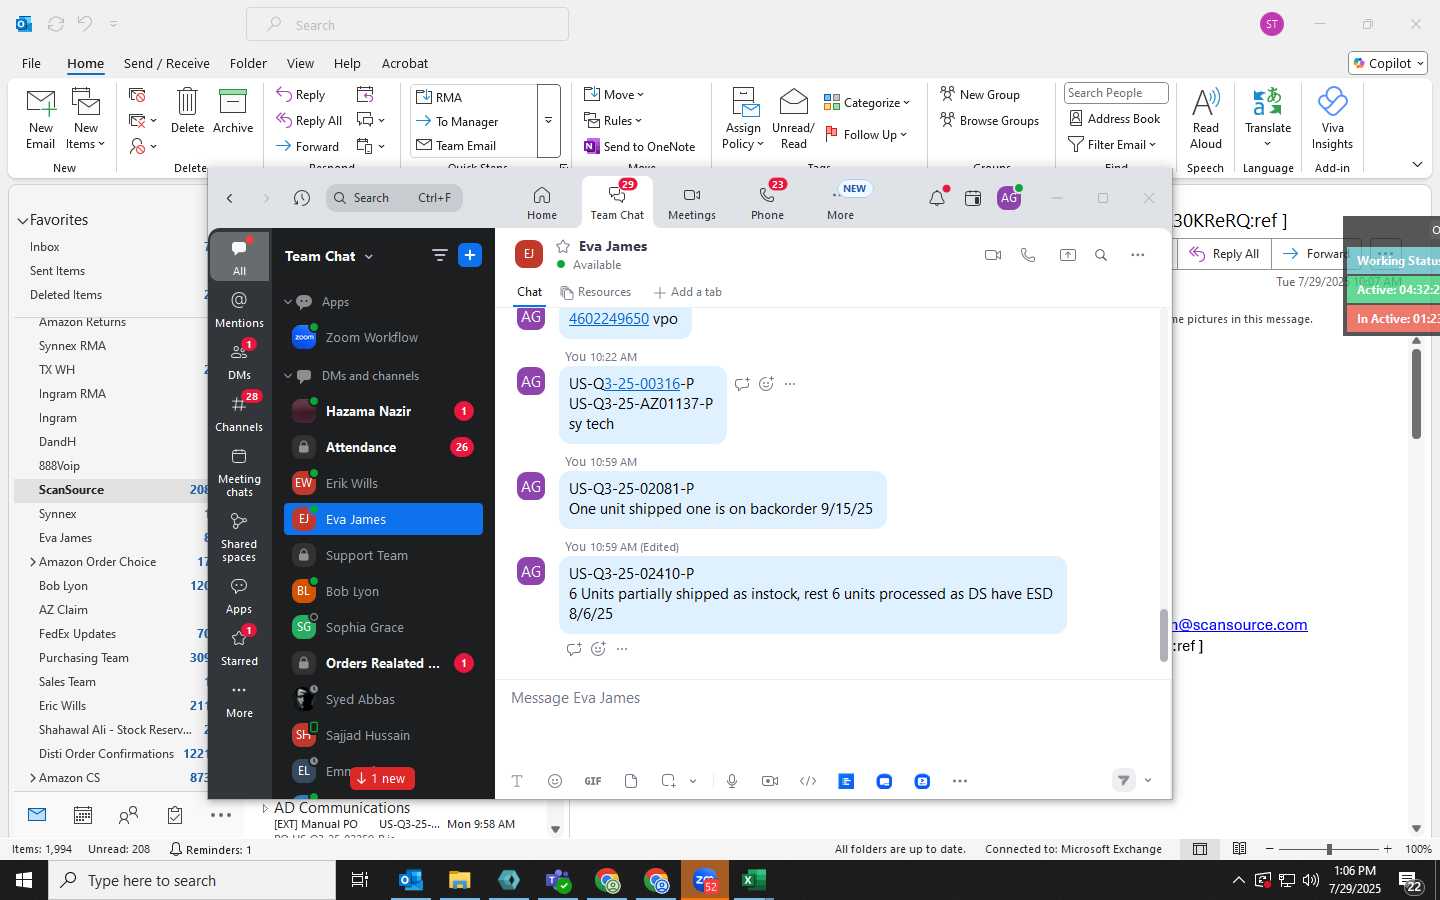
Task: Open more options in the Eva James chat header
Action: point(1138,255)
